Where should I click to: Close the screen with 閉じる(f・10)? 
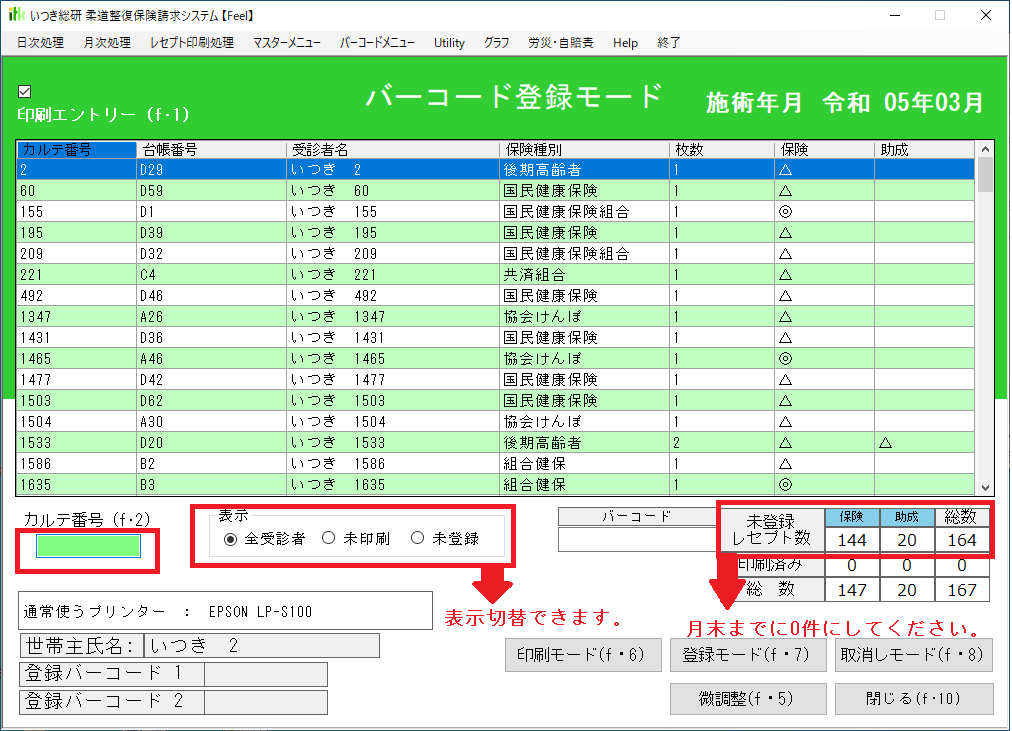[914, 699]
